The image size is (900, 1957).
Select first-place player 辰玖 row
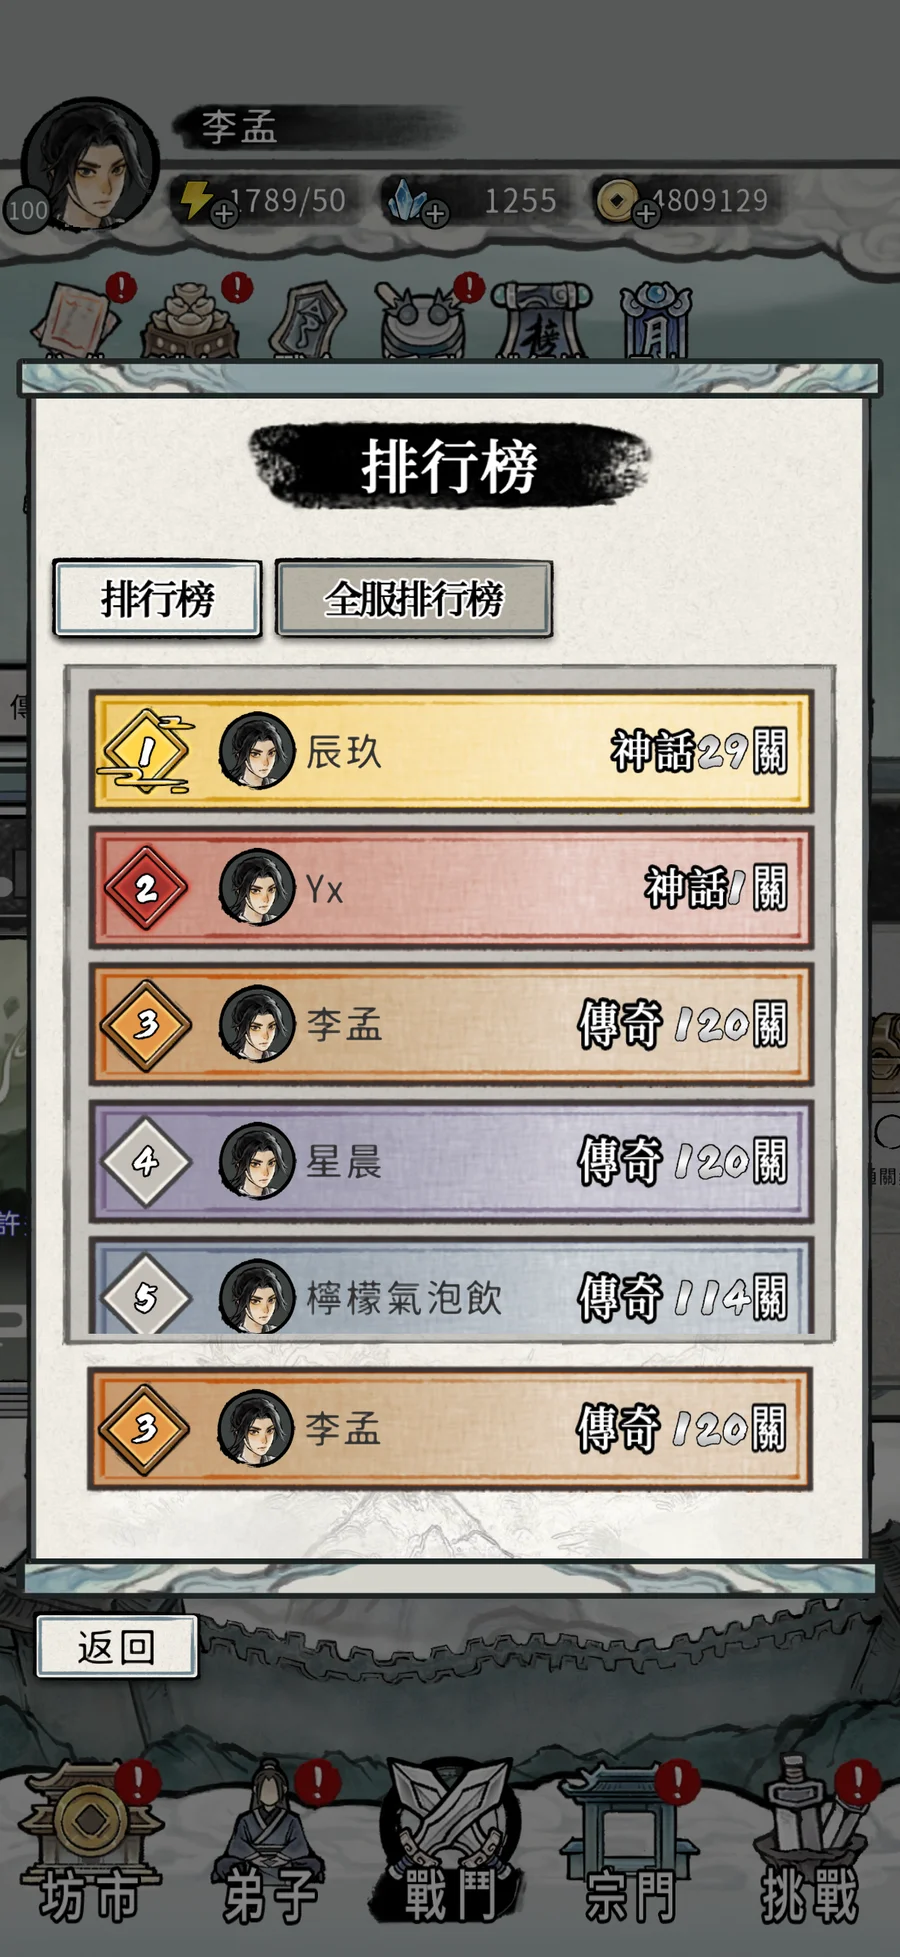click(x=450, y=751)
